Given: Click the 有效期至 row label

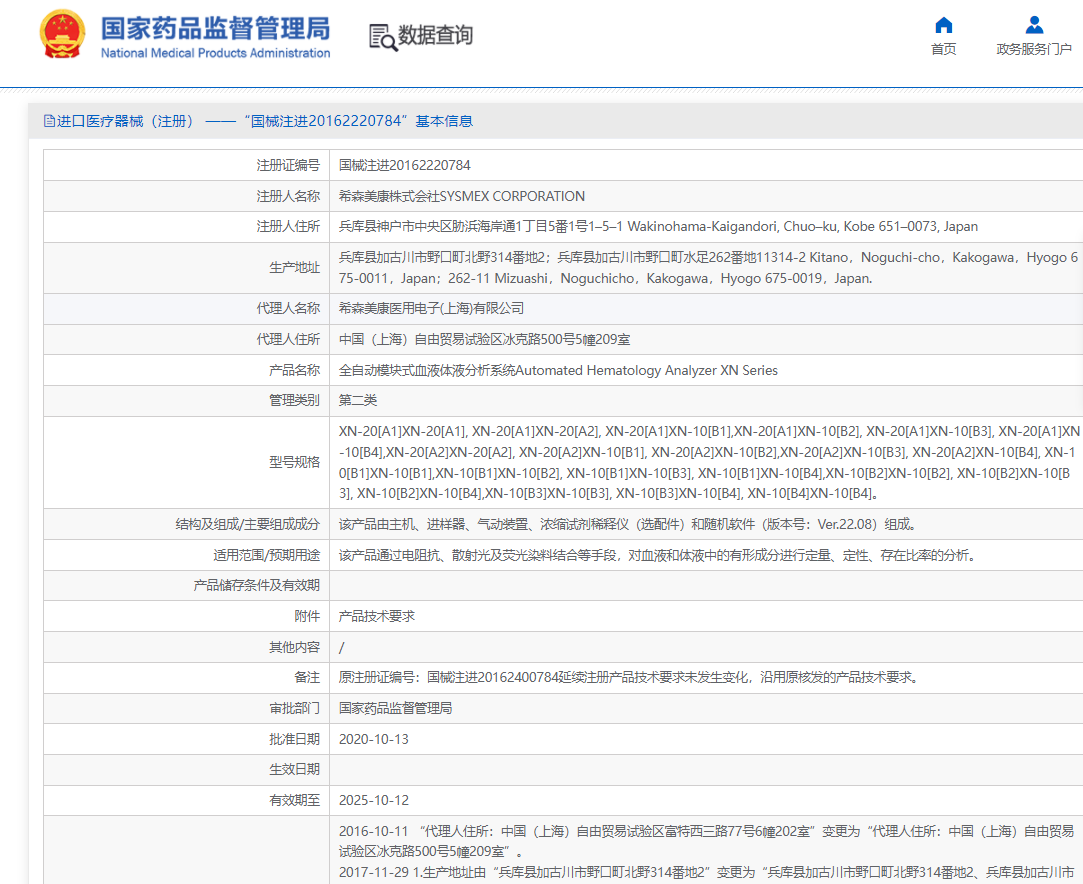Looking at the screenshot, I should point(294,800).
